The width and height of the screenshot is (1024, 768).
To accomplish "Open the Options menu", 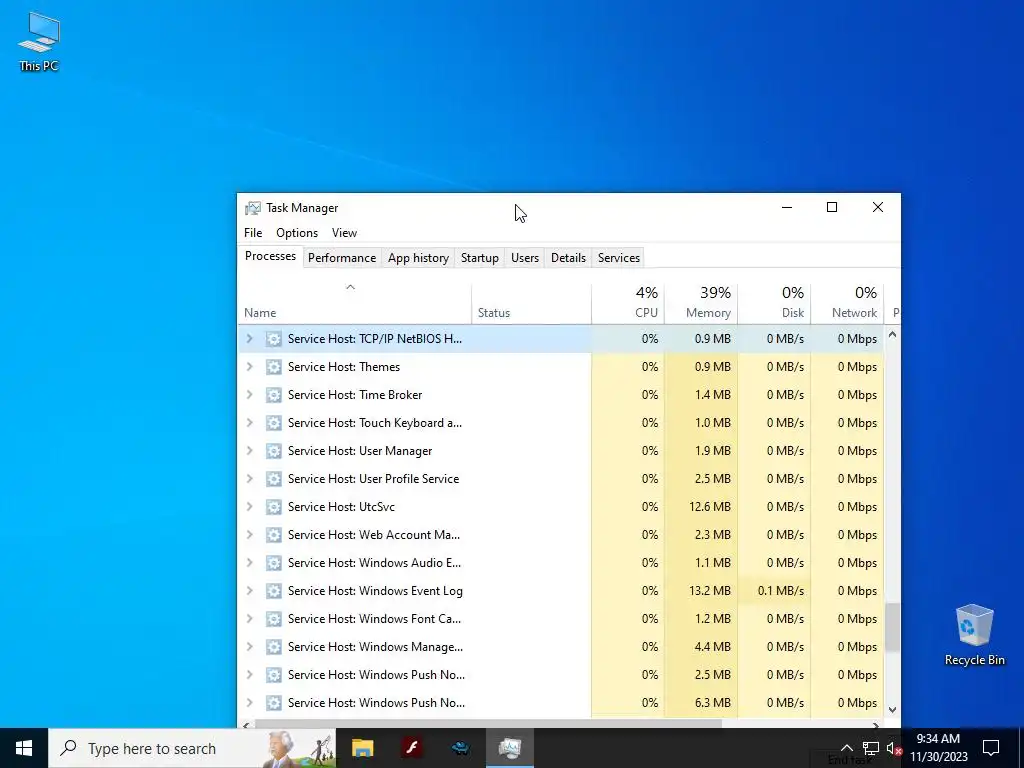I will [x=296, y=232].
